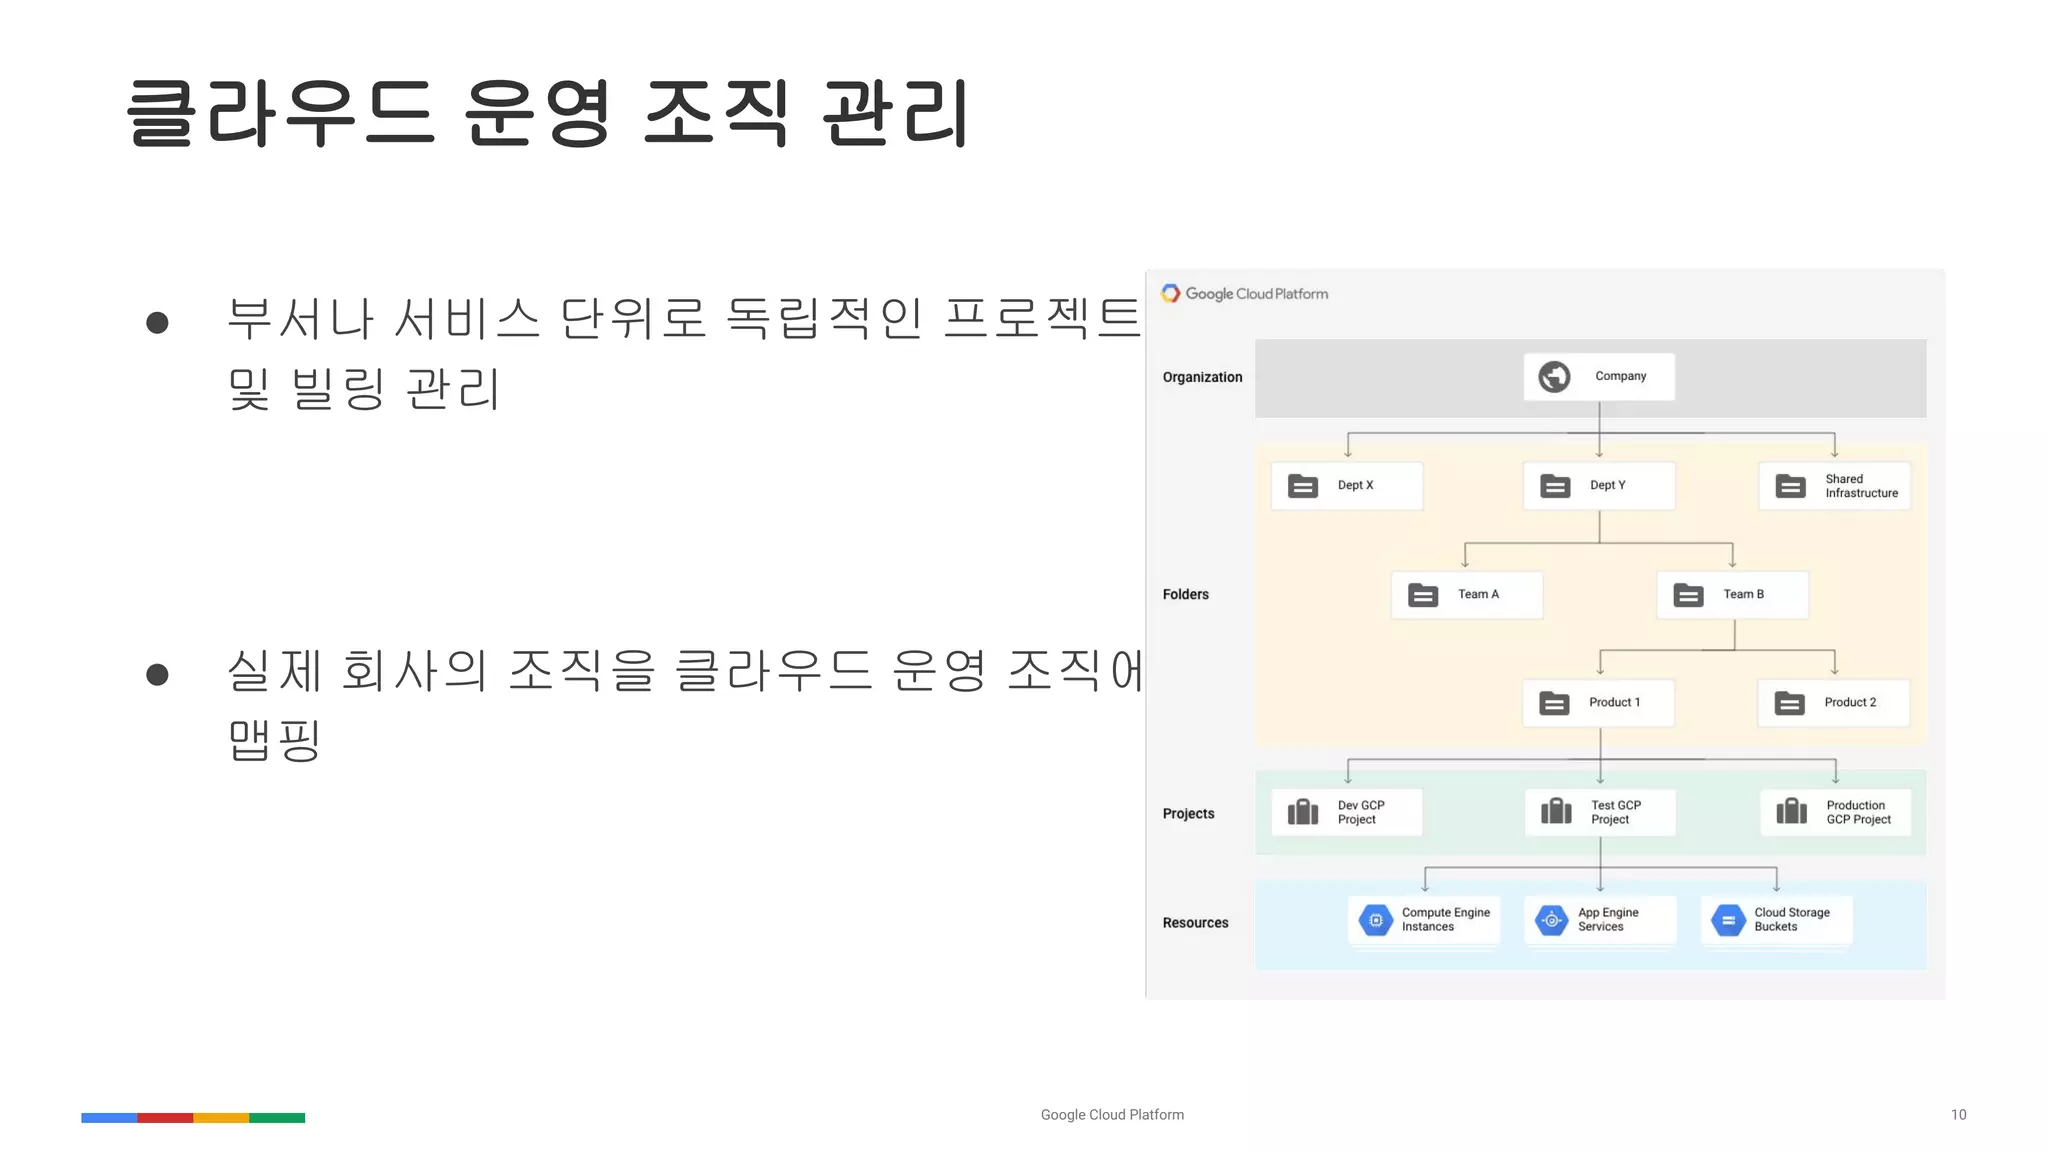Viewport: 2048px width, 1152px height.
Task: Click the briefcase icon for Test GCP Project
Action: click(1556, 811)
